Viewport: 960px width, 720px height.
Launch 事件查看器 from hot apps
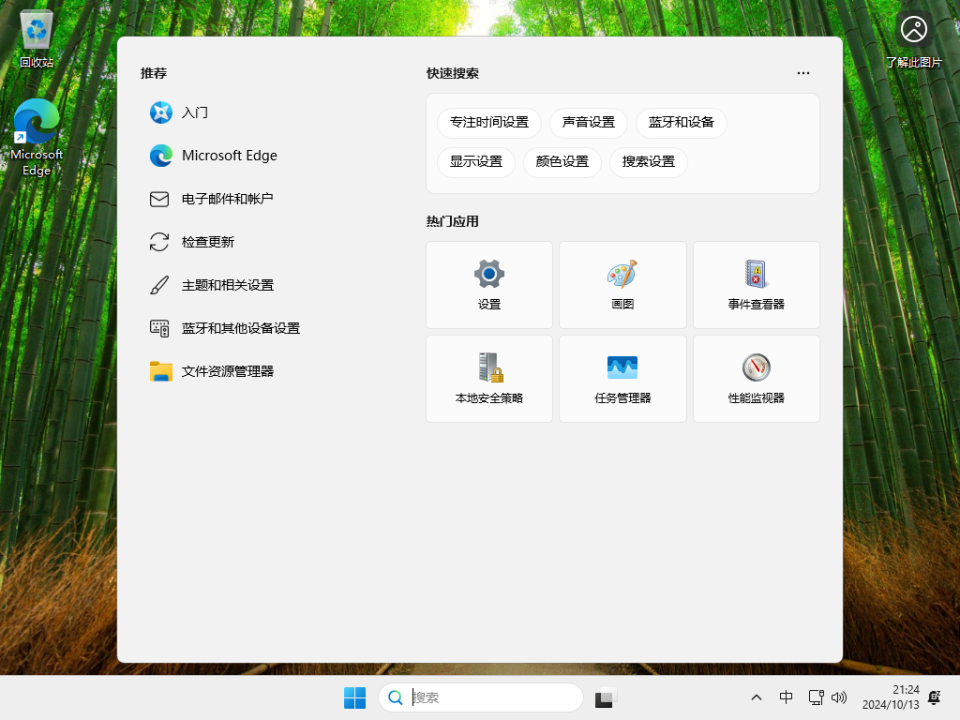[756, 284]
